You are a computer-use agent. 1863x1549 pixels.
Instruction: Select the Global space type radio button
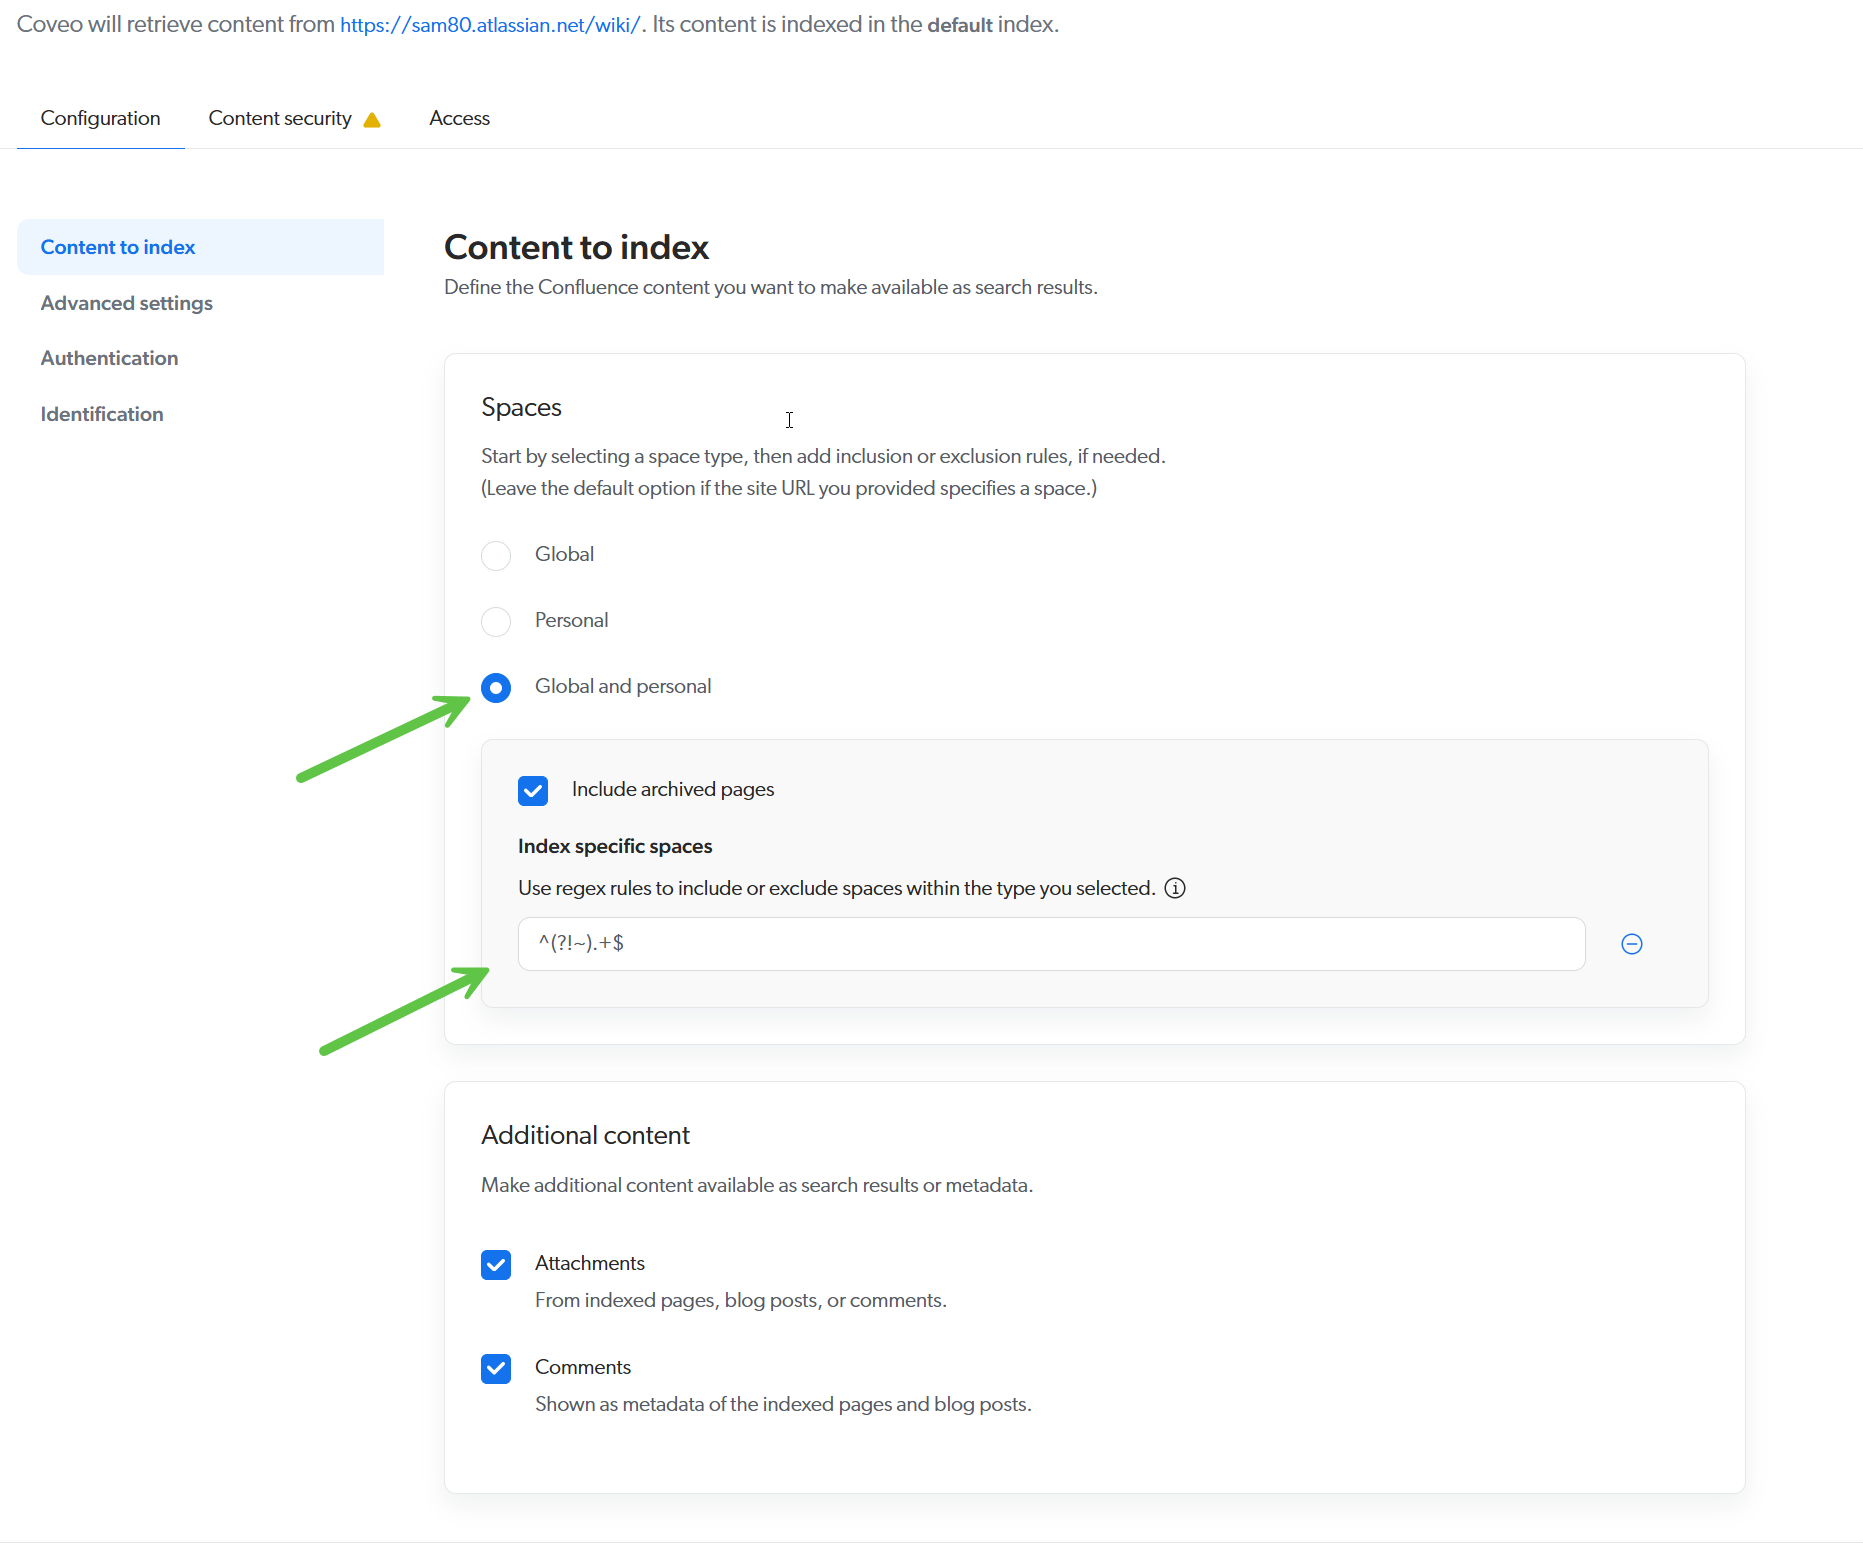coord(496,555)
